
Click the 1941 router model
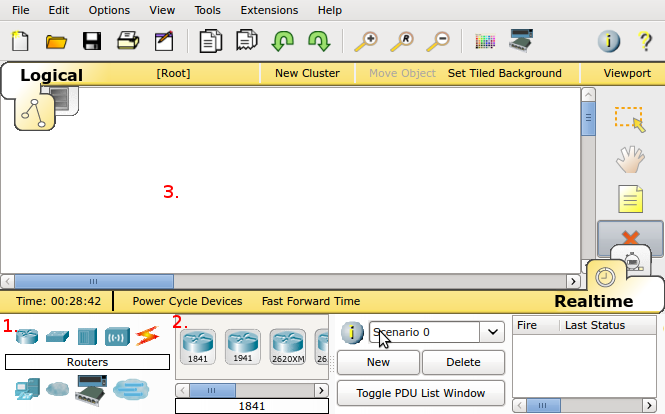(242, 345)
